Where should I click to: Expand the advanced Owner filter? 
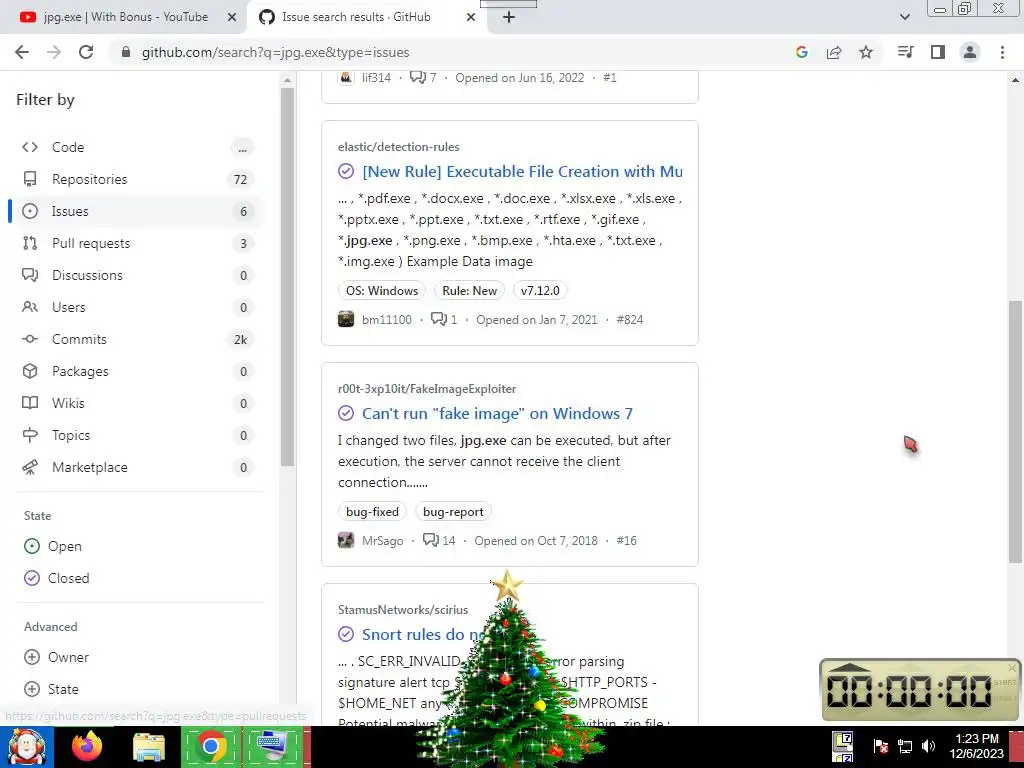coord(56,657)
